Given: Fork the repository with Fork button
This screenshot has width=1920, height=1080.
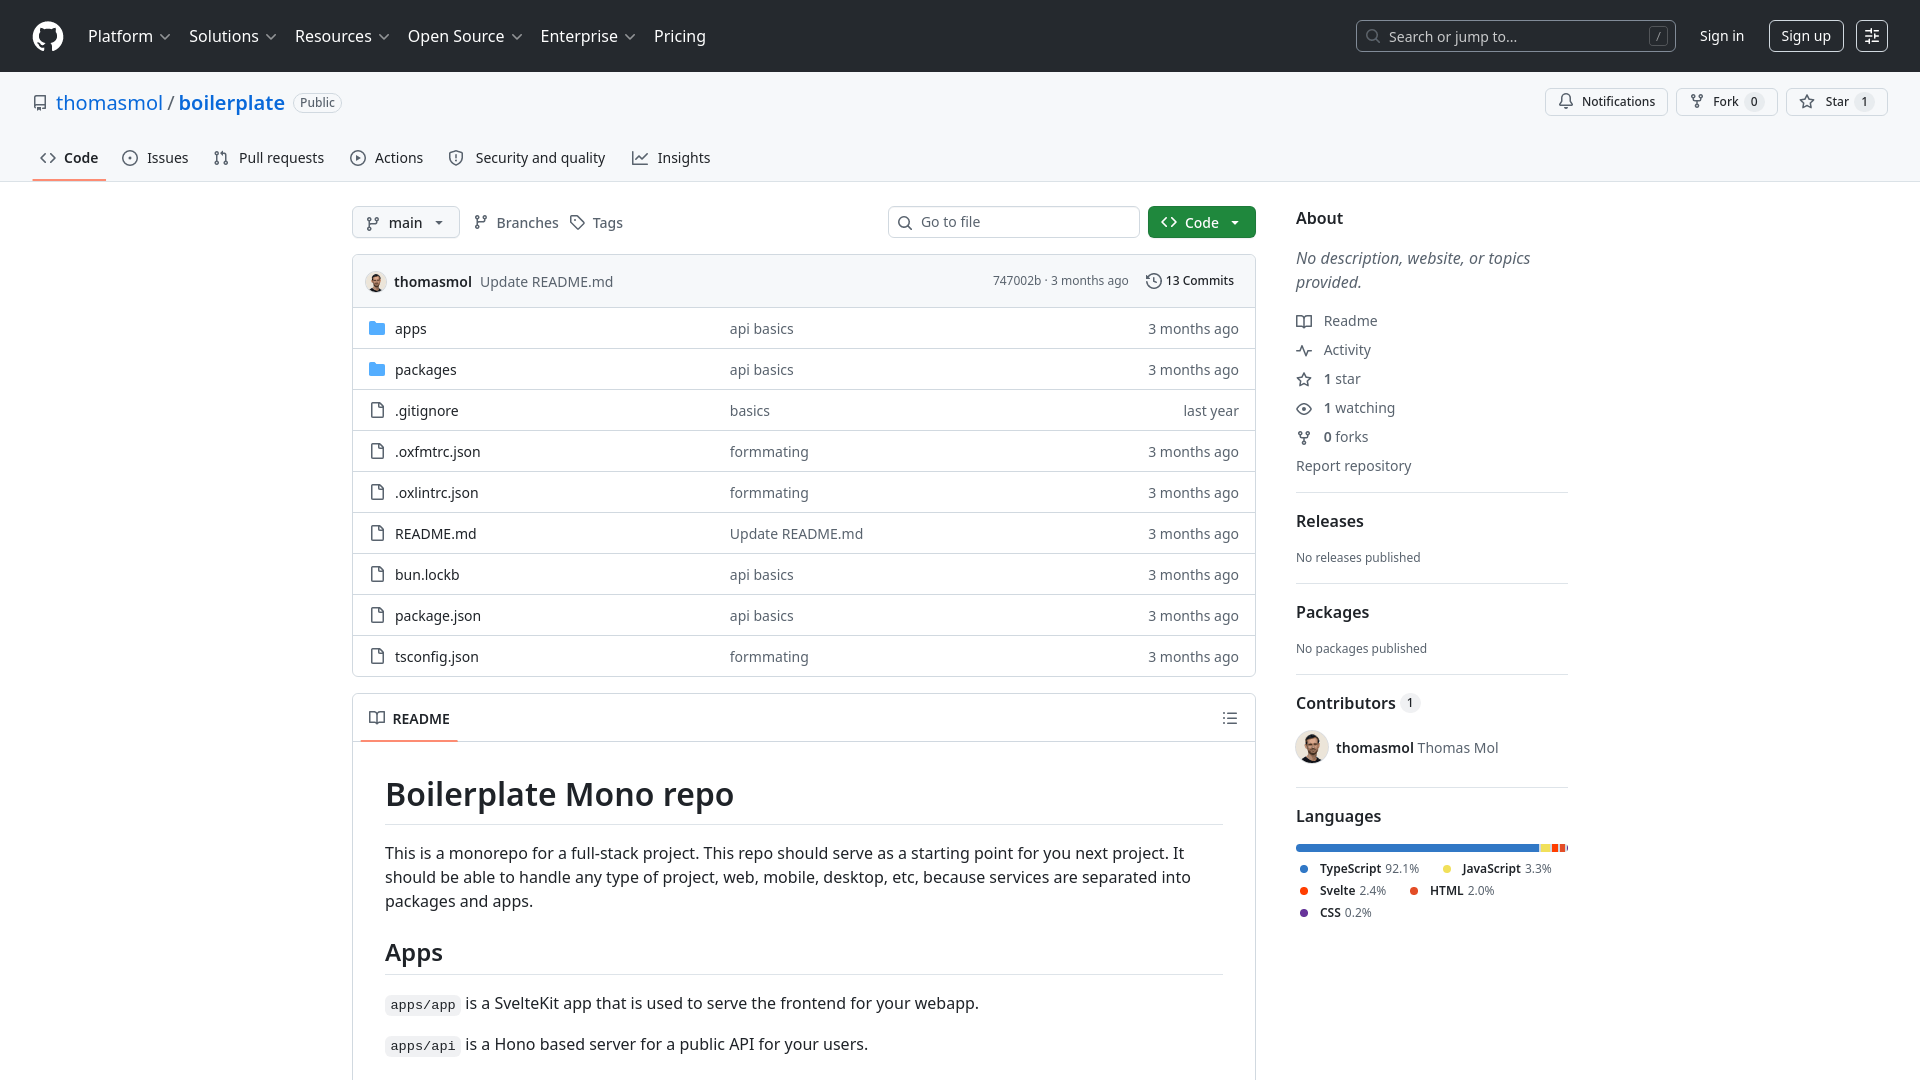Looking at the screenshot, I should click(1726, 102).
